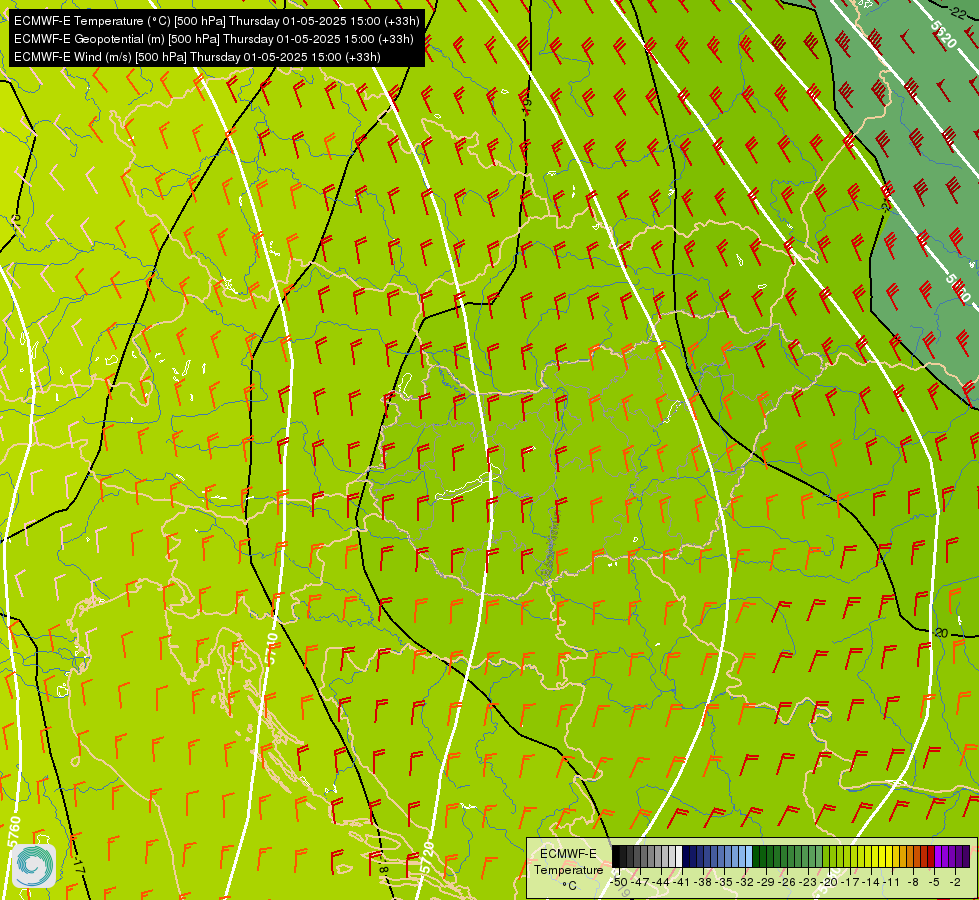Select the ECMWF-E Wind (m/s) title line
Viewport: 979px width, 900px height.
[197, 57]
